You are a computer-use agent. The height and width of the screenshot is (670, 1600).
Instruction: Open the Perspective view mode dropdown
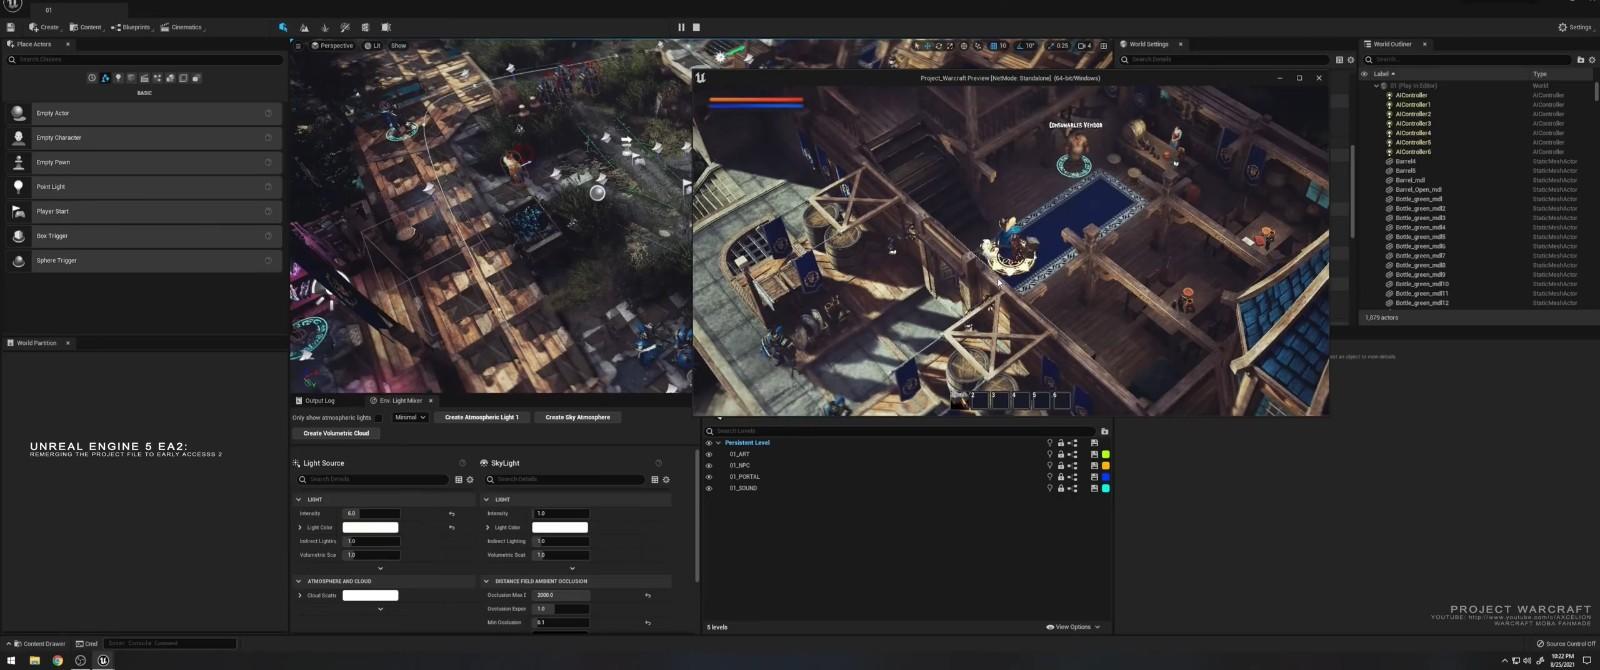click(333, 46)
